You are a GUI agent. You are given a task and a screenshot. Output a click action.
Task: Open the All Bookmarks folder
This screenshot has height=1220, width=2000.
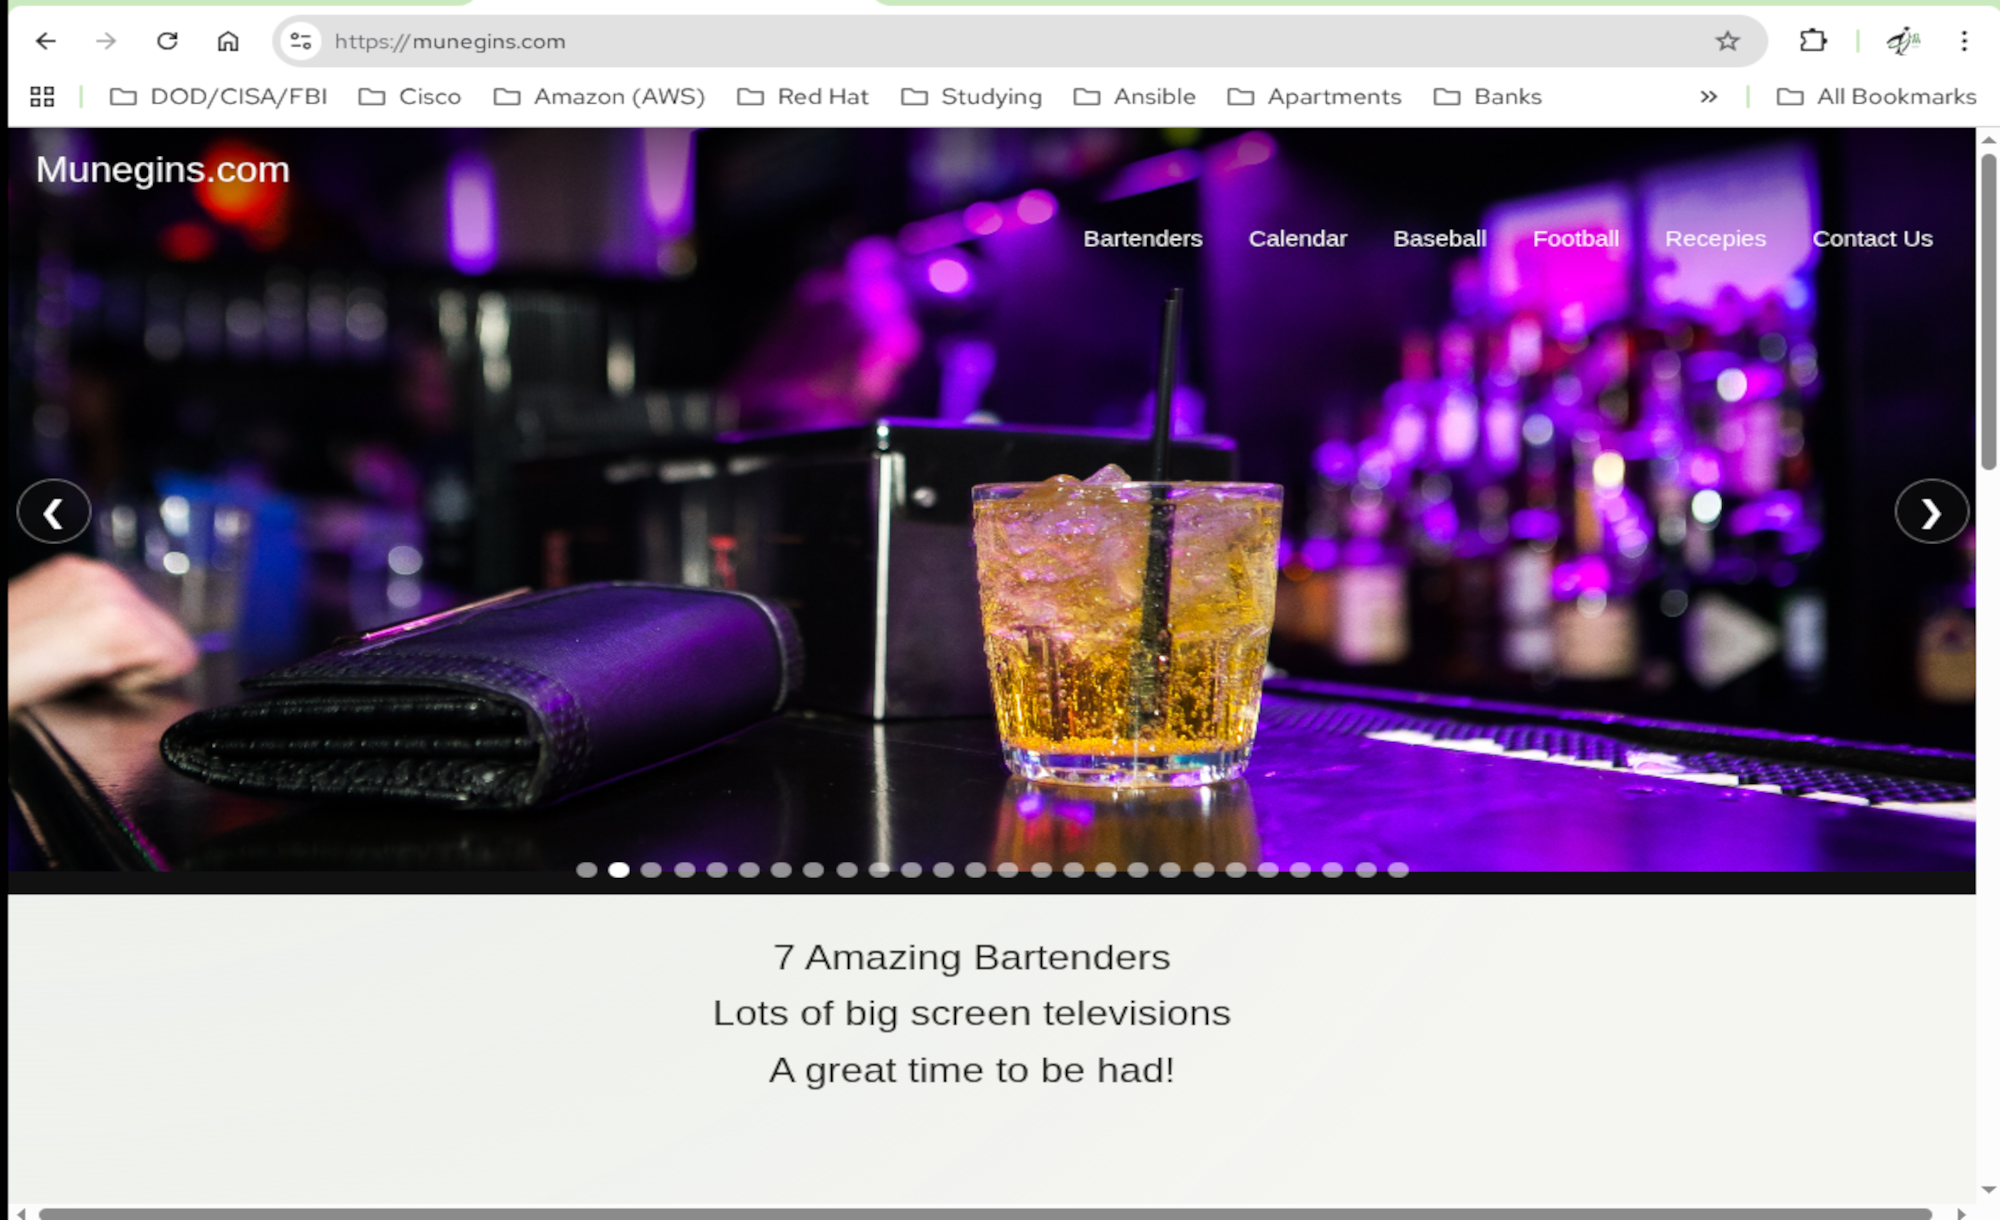coord(1876,97)
